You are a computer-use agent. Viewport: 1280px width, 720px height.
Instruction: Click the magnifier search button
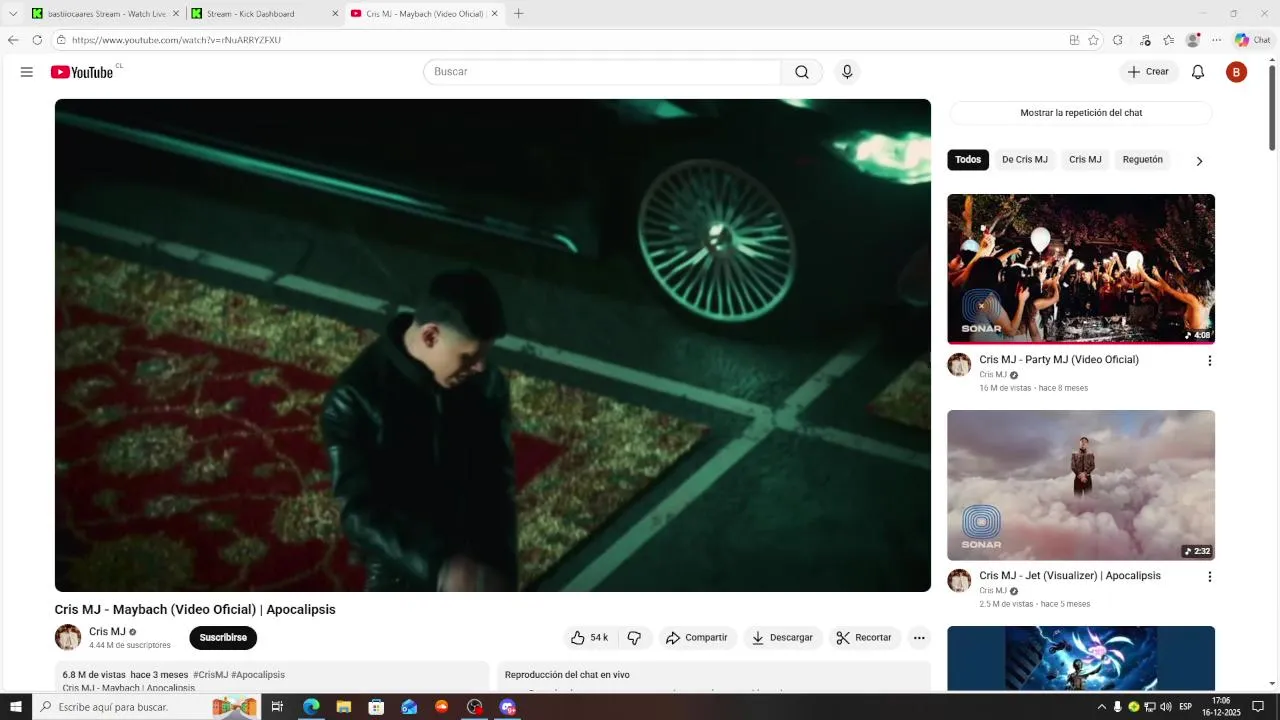pos(802,72)
